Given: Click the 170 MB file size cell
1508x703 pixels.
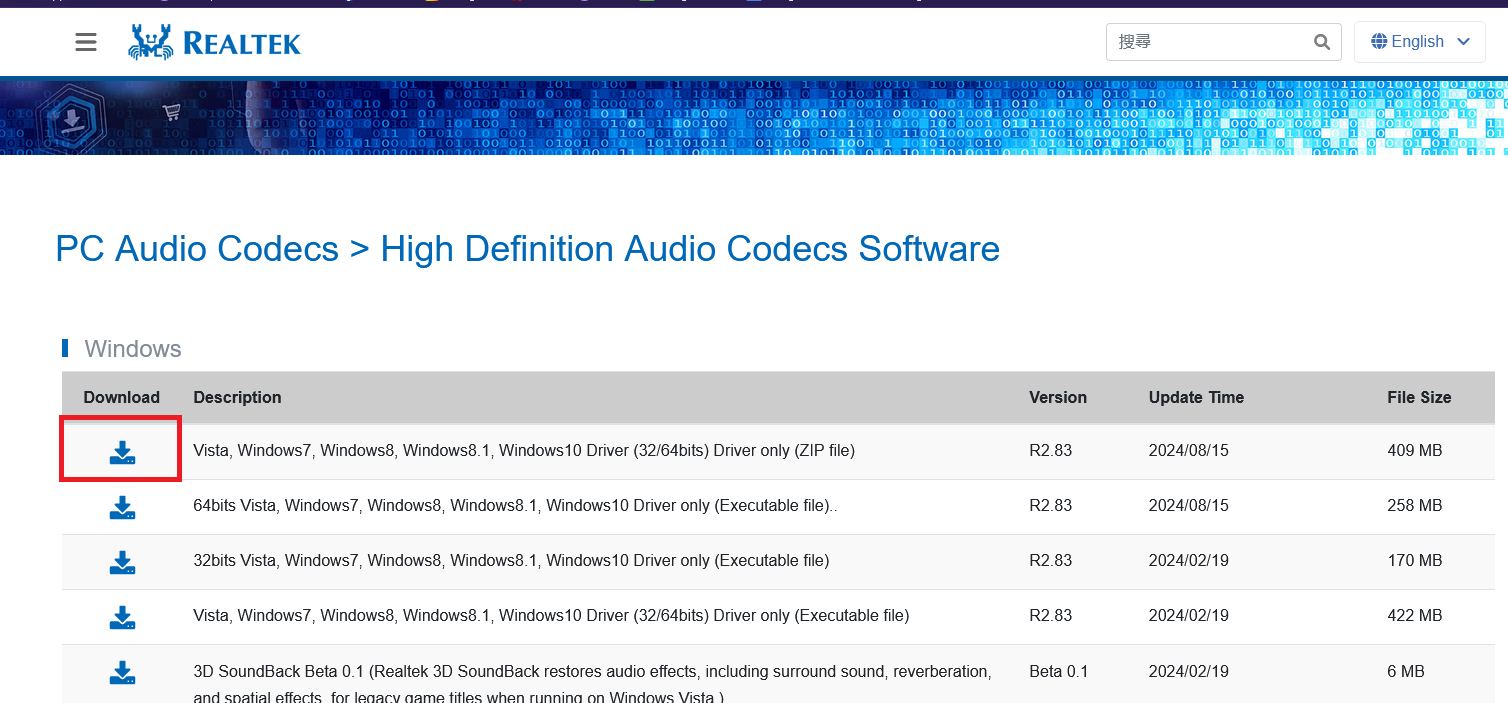Looking at the screenshot, I should tap(1415, 561).
